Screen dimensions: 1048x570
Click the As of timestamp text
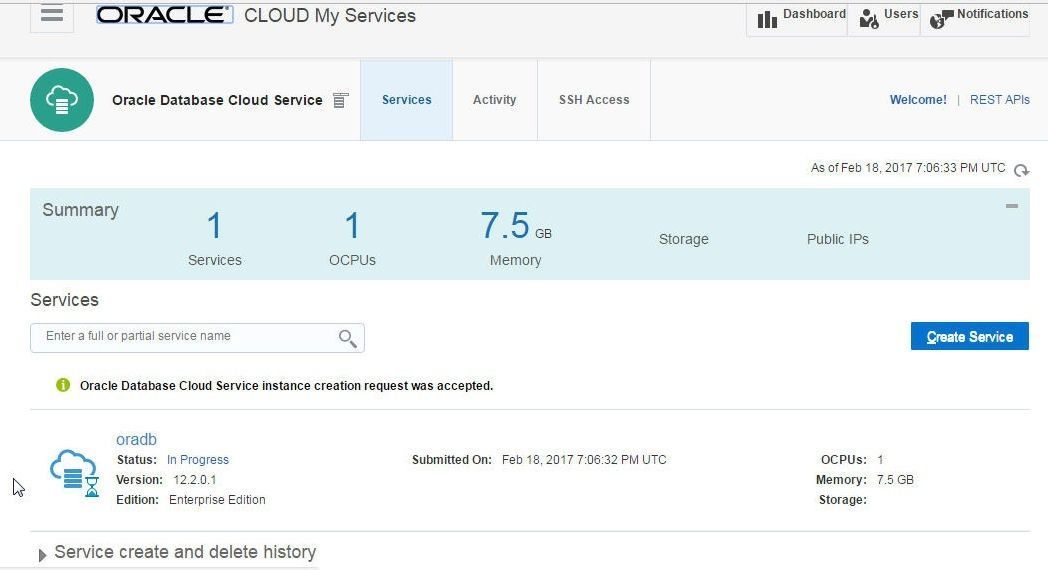tap(908, 168)
